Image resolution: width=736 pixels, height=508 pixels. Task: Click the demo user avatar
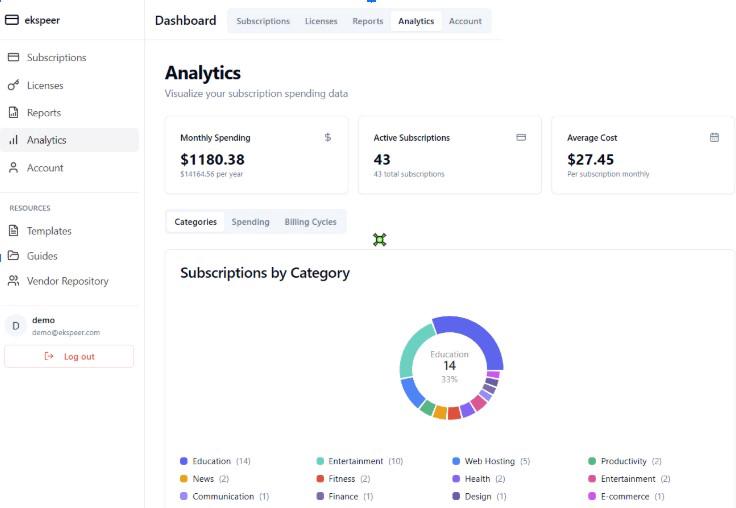pos(15,325)
